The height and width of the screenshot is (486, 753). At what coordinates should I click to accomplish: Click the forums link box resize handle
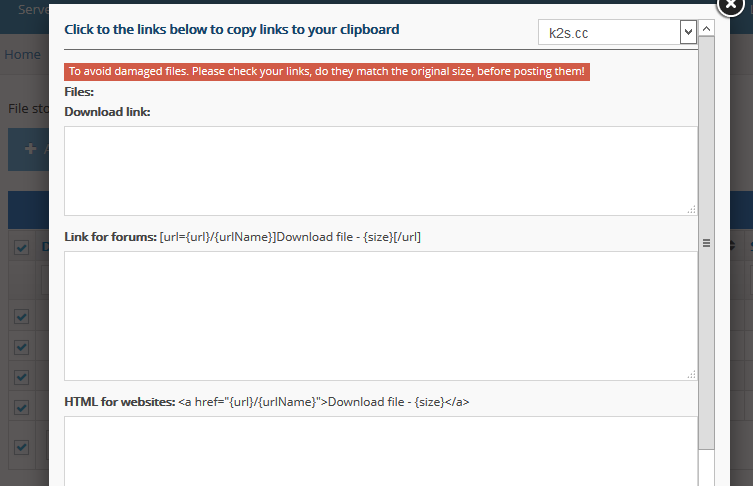point(691,374)
